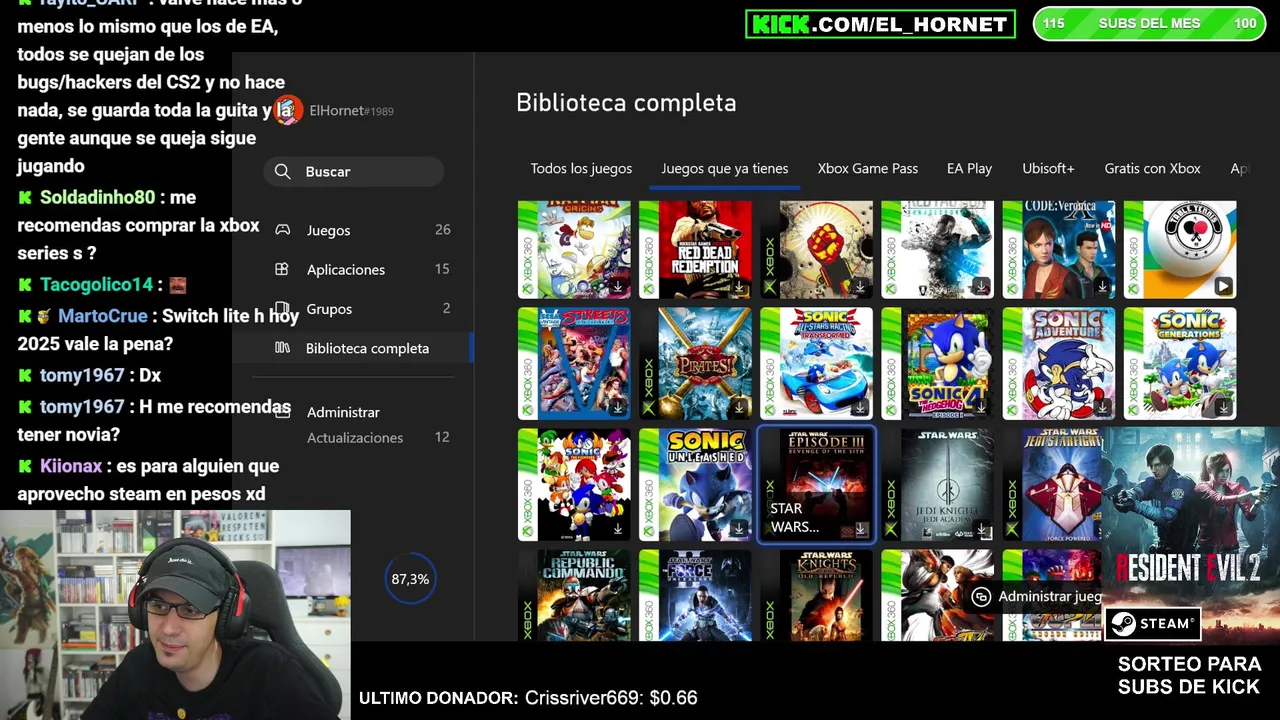
Task: Switch to the Gratis con Xbox tab
Action: 1152,169
